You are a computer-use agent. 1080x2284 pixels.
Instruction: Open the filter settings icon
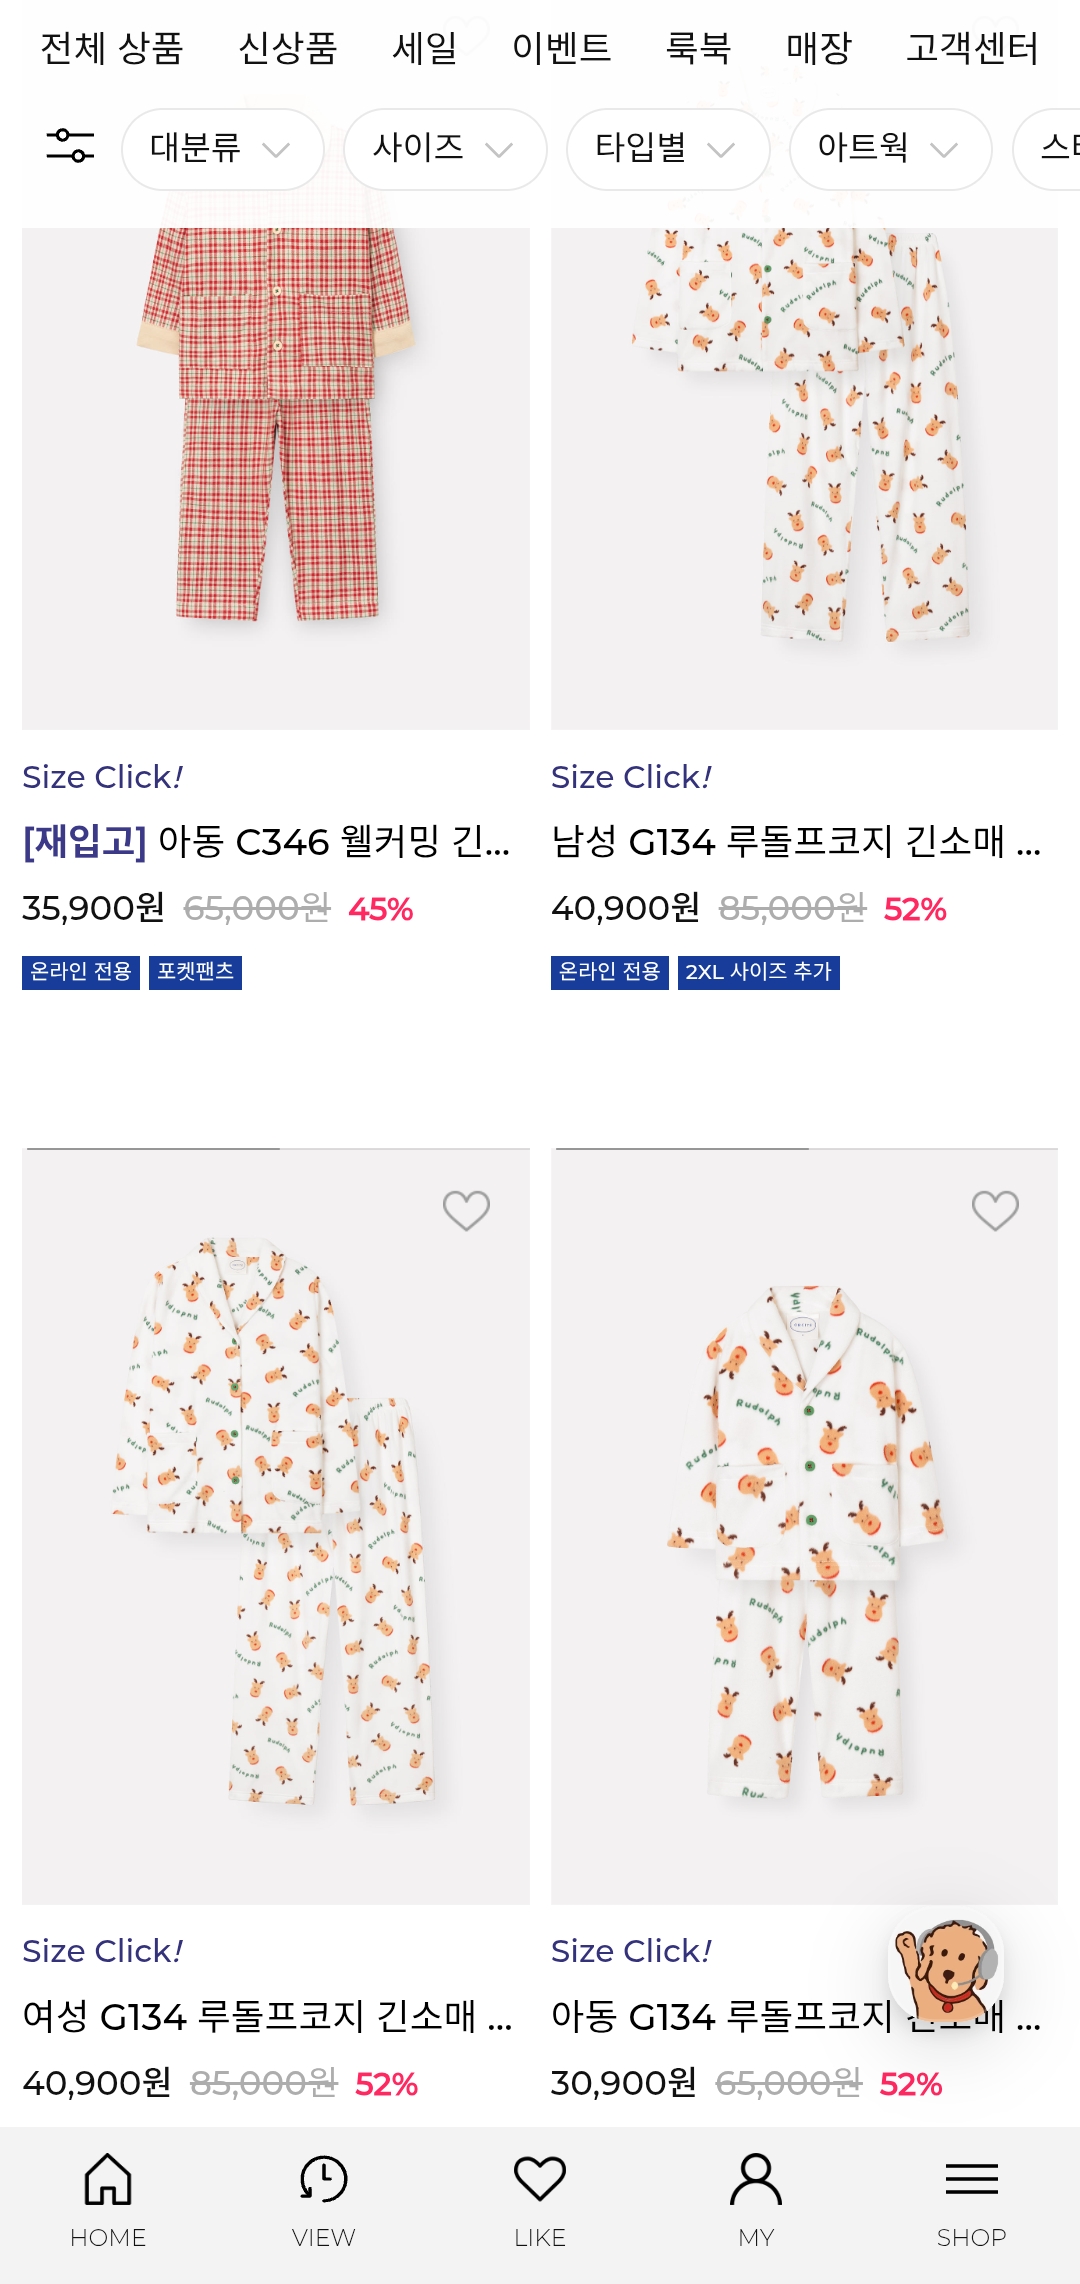(70, 147)
